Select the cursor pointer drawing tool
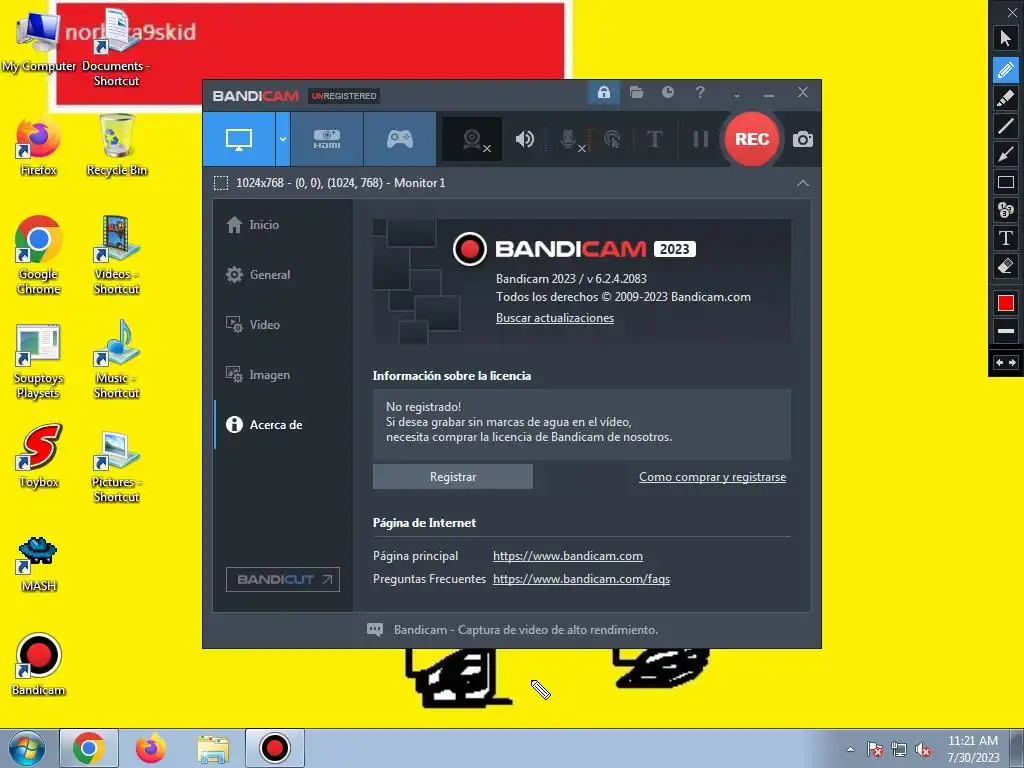This screenshot has height=768, width=1024. (1006, 38)
